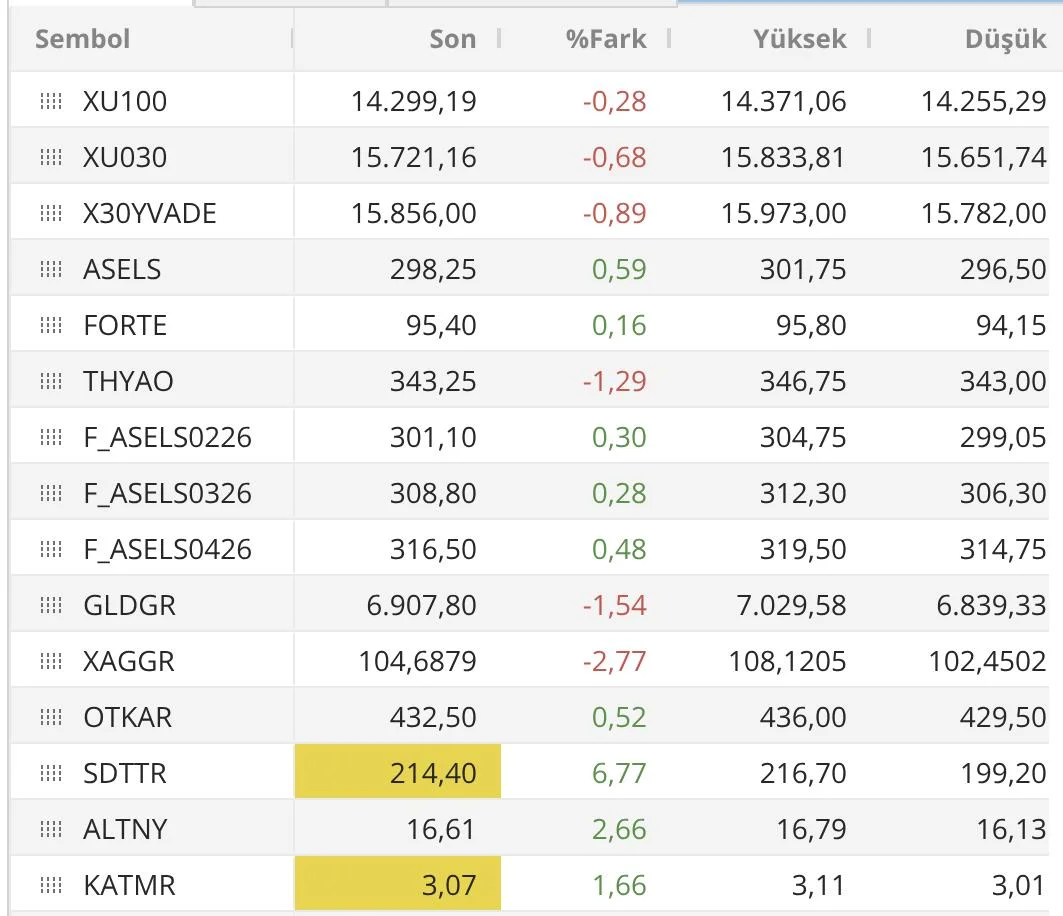Click the drag handle icon beside GLDGR

(x=50, y=605)
